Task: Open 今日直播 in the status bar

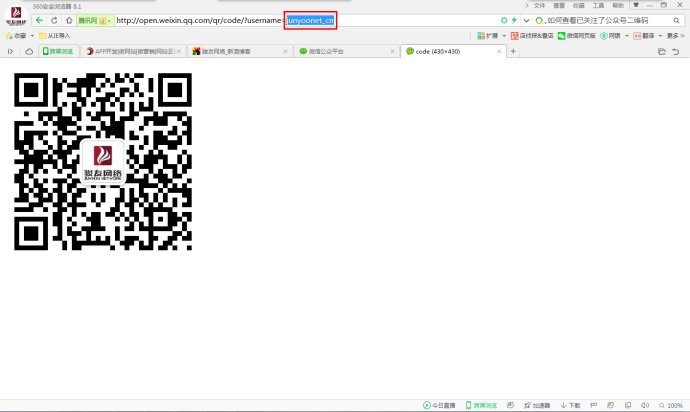Action: click(x=439, y=405)
